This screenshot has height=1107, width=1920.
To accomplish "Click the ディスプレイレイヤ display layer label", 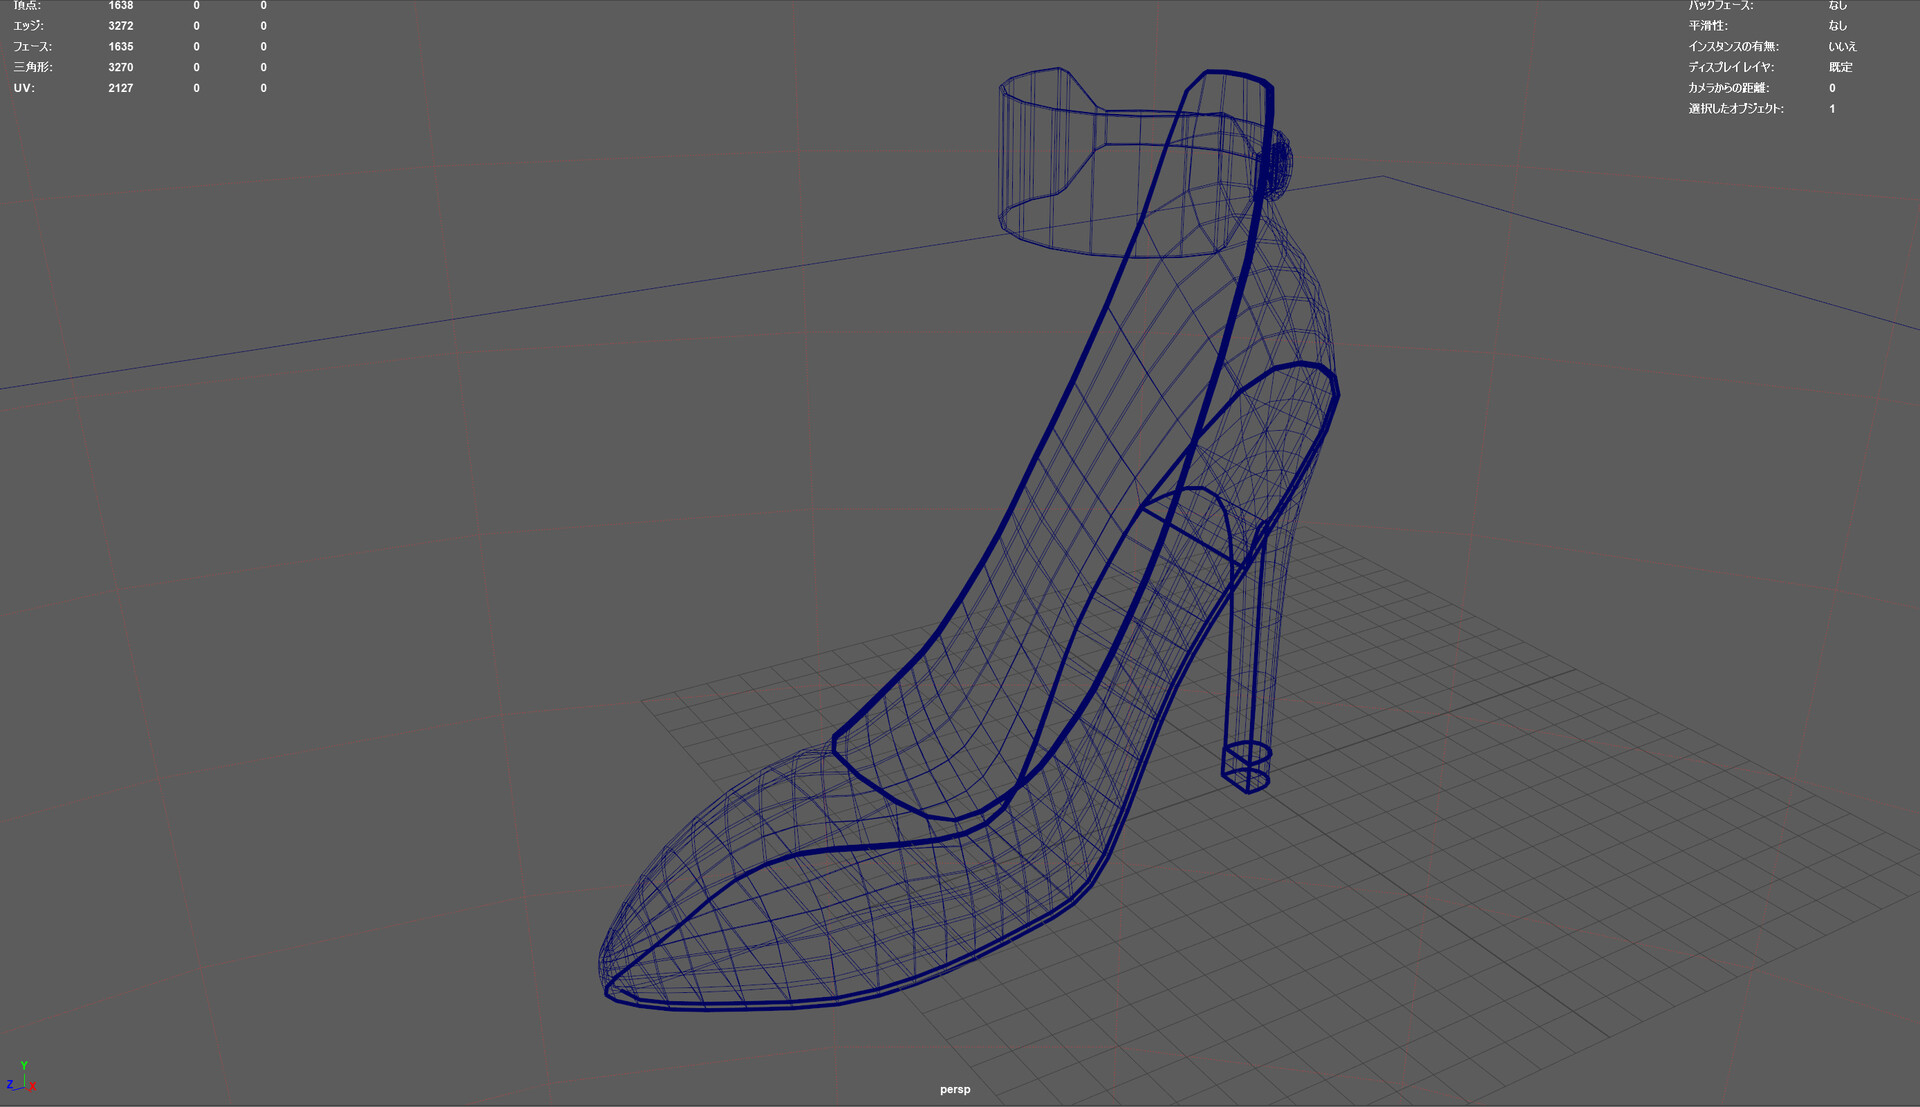I will tap(1731, 67).
